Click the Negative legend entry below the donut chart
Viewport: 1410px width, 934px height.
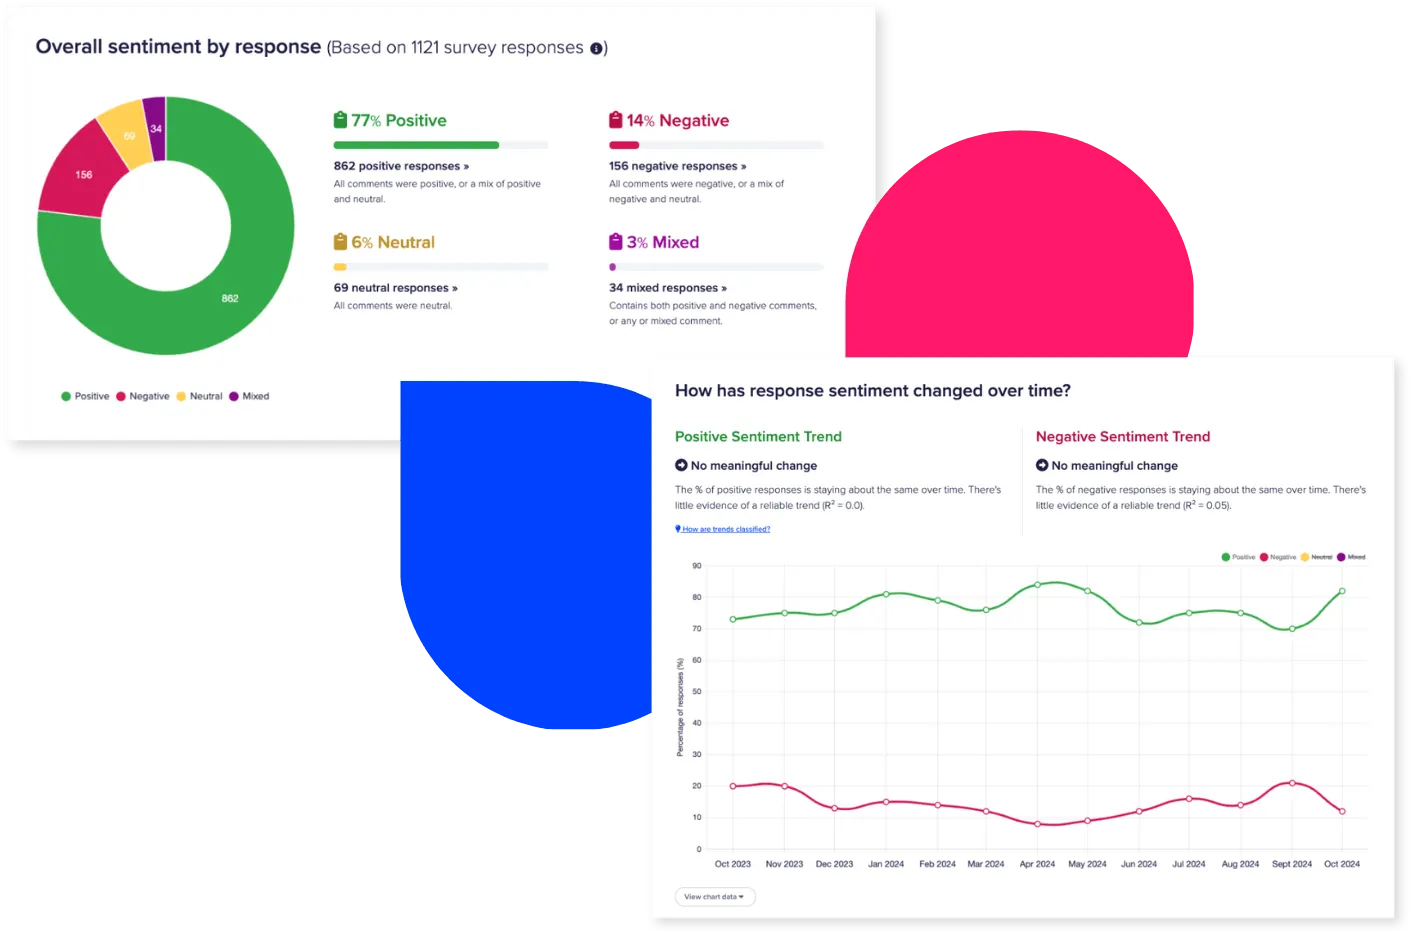[147, 396]
